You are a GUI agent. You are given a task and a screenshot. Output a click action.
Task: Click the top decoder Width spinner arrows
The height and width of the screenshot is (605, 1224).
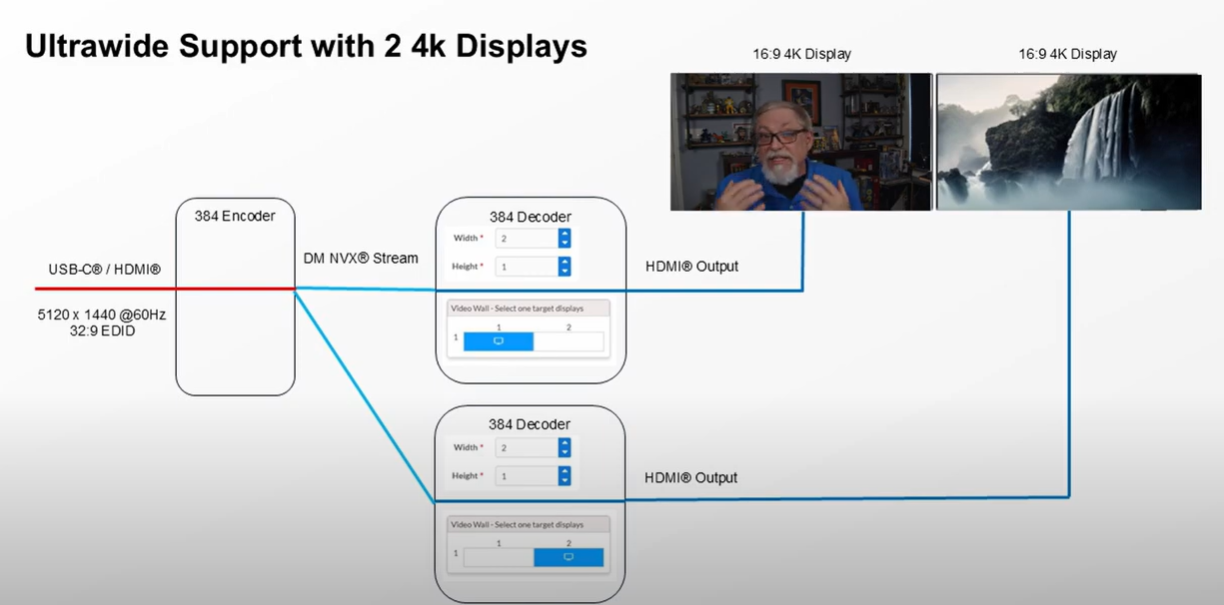click(564, 238)
